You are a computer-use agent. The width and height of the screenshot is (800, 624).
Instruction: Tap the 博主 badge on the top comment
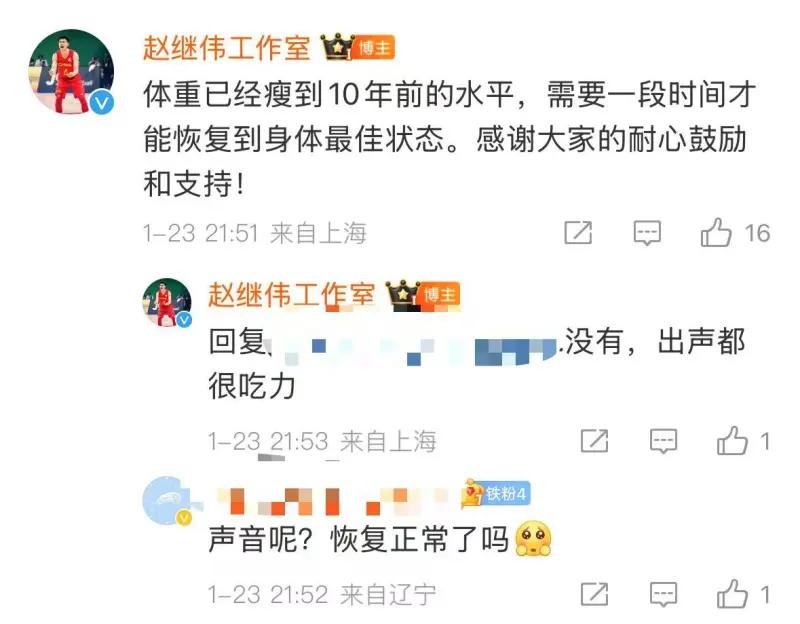374,48
